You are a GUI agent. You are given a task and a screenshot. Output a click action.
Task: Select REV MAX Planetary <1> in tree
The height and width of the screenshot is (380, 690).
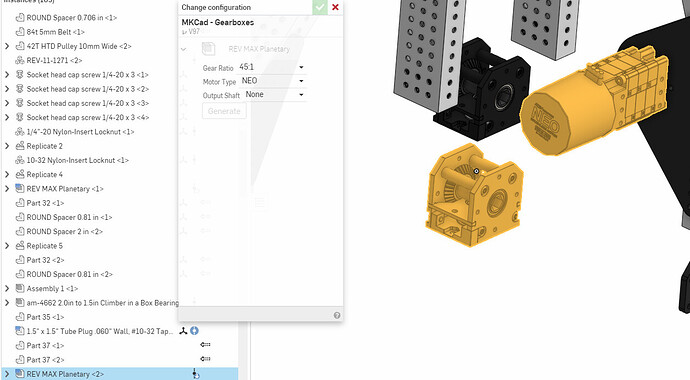coord(65,189)
